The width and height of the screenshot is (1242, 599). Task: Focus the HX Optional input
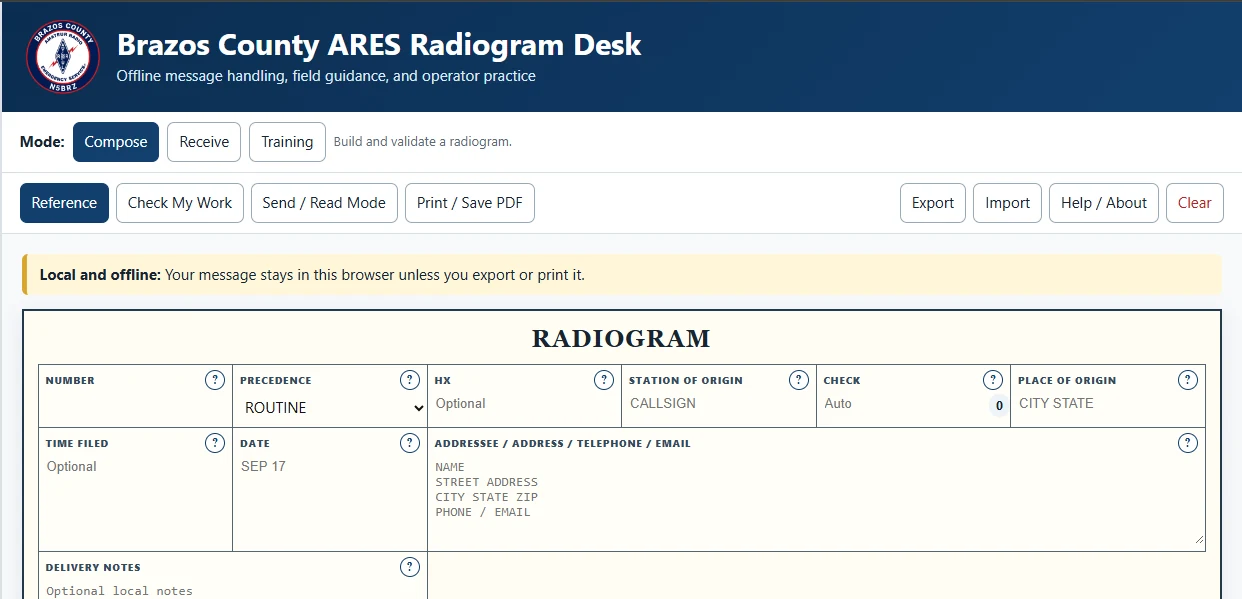(524, 404)
